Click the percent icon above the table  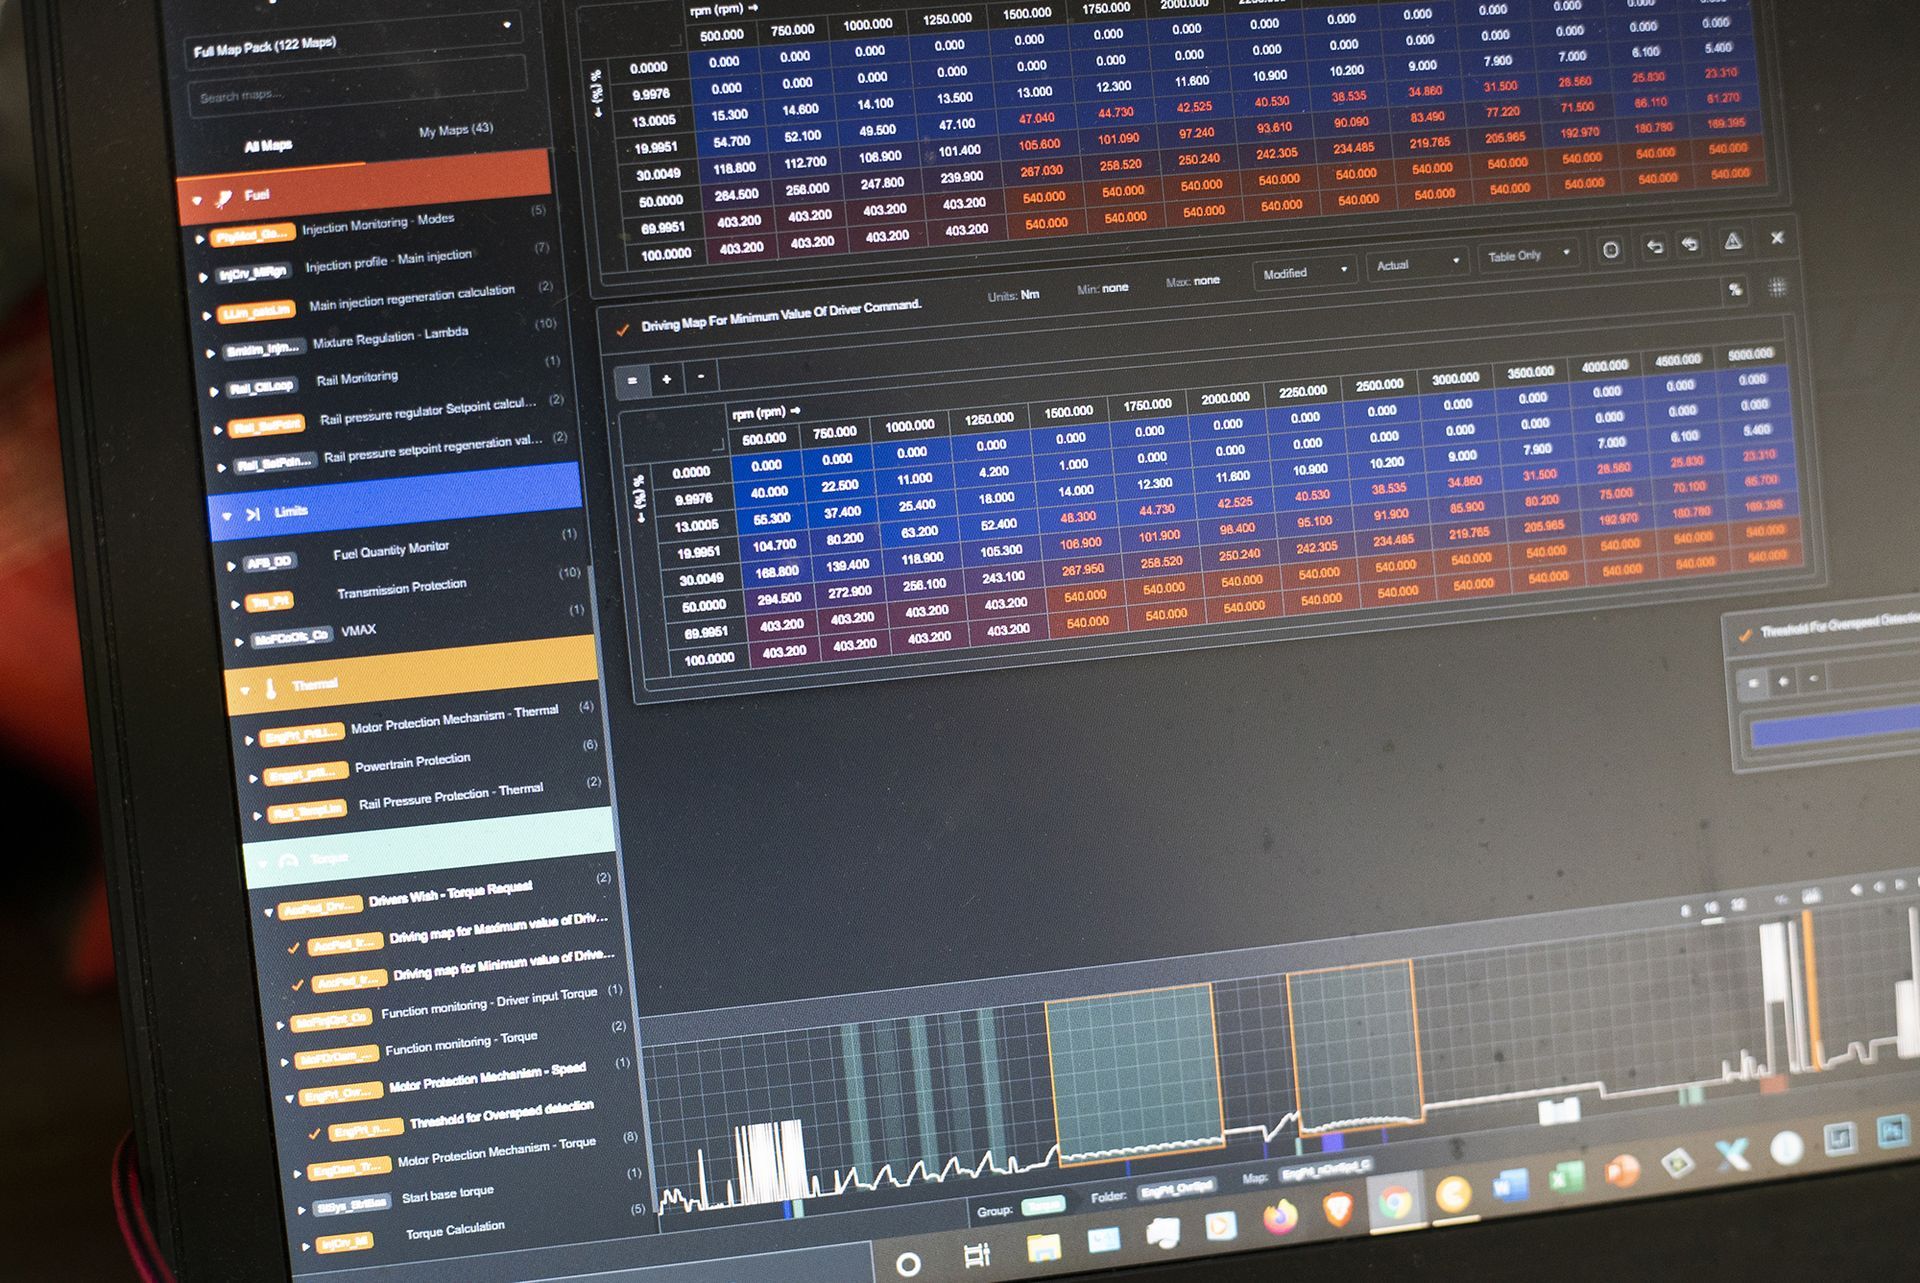[1736, 289]
